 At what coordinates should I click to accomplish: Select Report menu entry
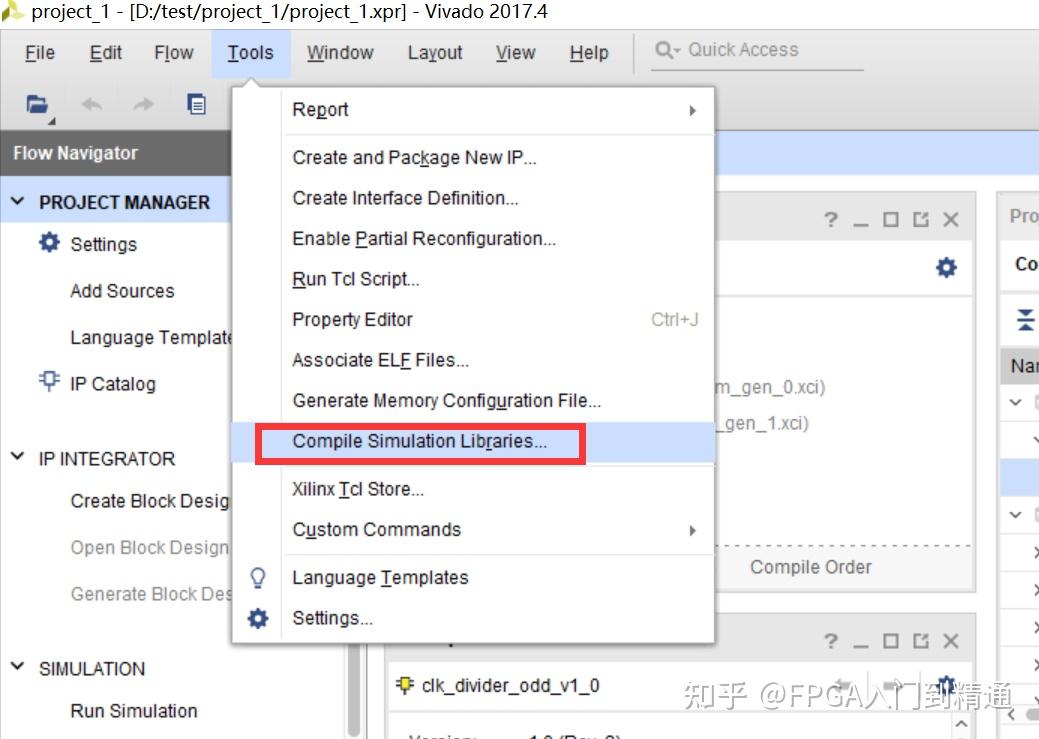(x=473, y=110)
